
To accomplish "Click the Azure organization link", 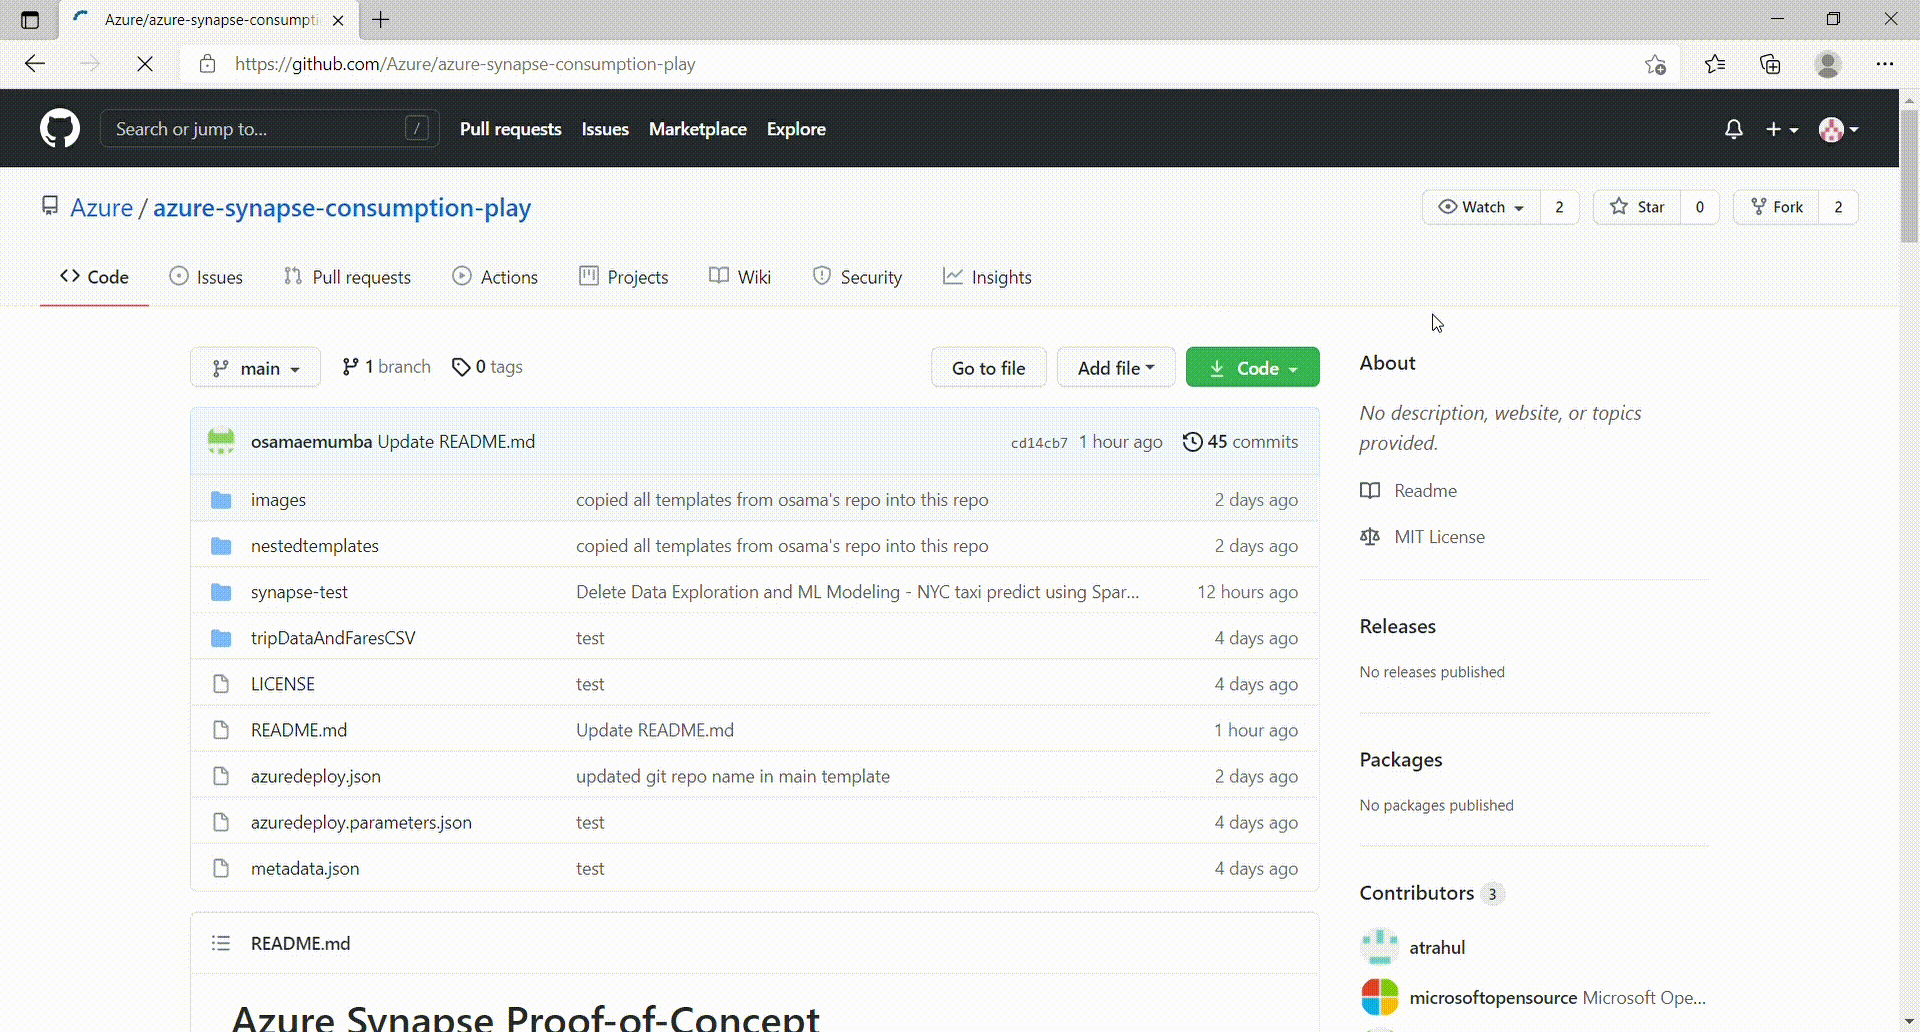I will (102, 207).
